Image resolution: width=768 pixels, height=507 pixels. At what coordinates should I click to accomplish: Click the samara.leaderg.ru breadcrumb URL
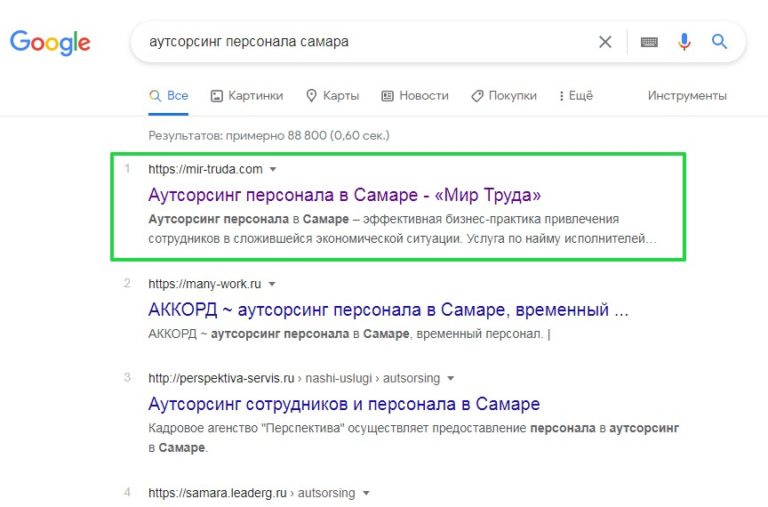pos(252,493)
